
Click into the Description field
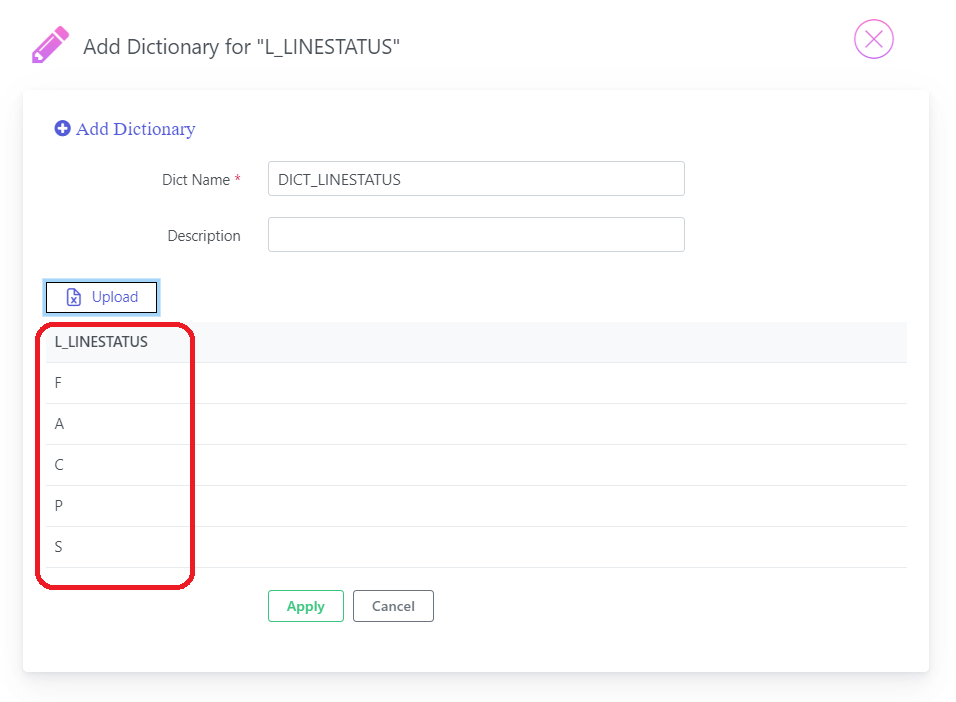476,235
